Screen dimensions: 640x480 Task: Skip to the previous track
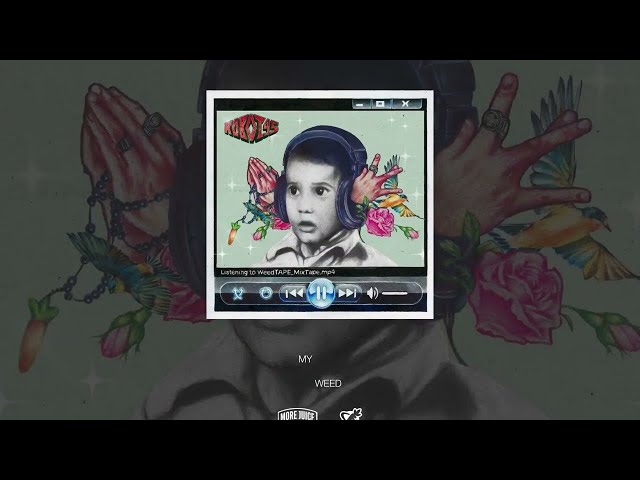coord(294,293)
